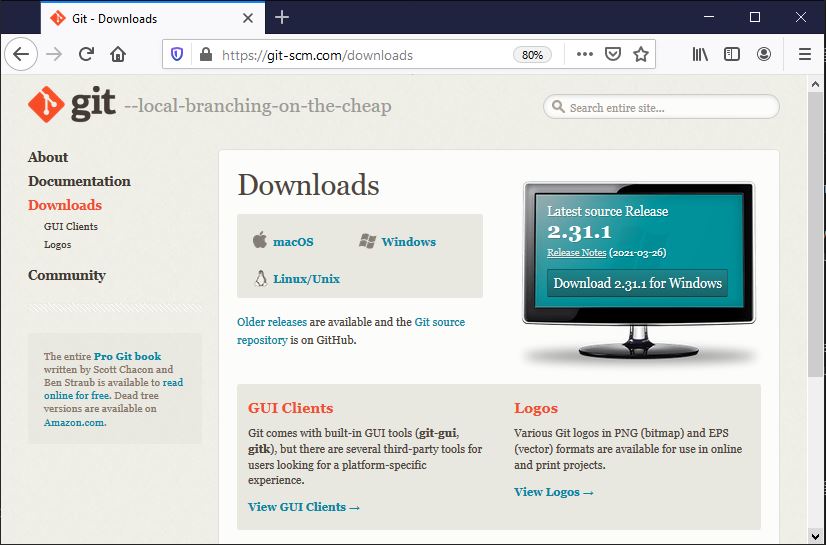Open GUI Clients sidebar sublink
826x545 pixels.
71,226
